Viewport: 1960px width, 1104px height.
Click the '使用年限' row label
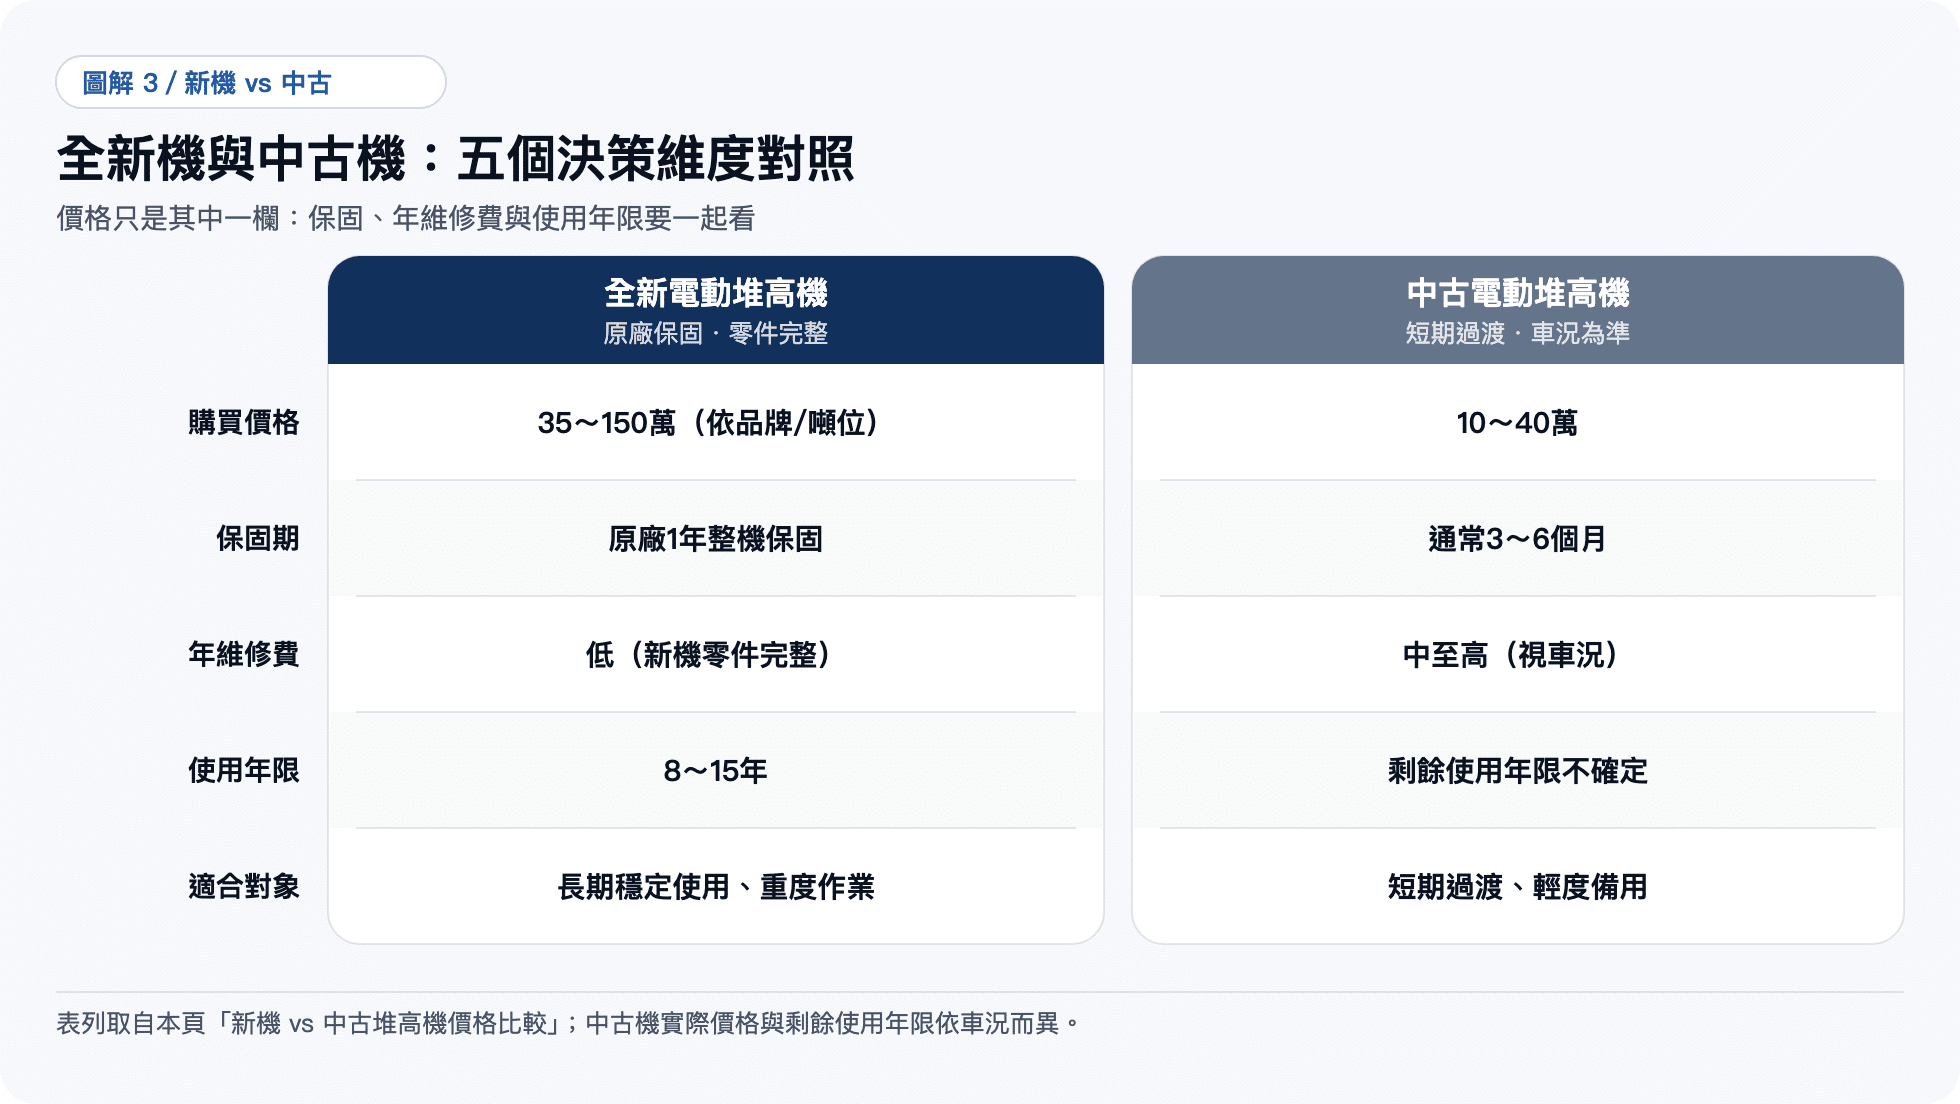[x=244, y=770]
